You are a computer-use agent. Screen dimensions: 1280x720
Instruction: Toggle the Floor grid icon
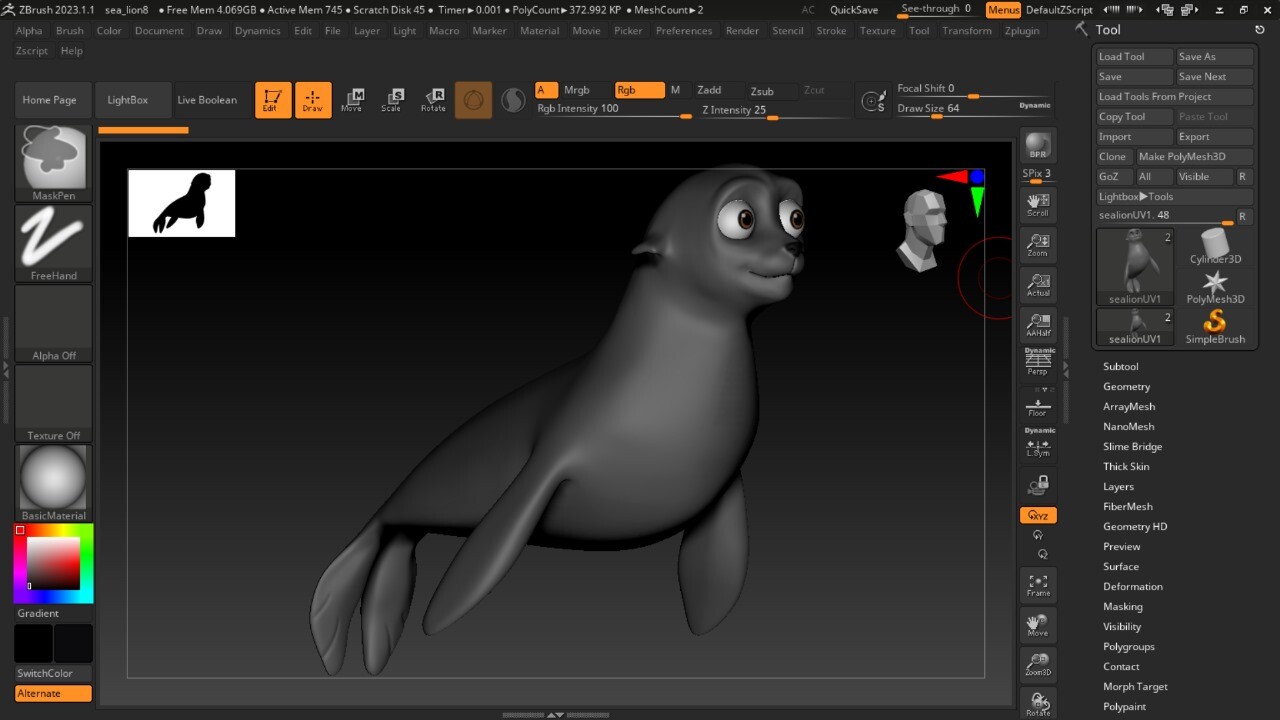pyautogui.click(x=1037, y=405)
